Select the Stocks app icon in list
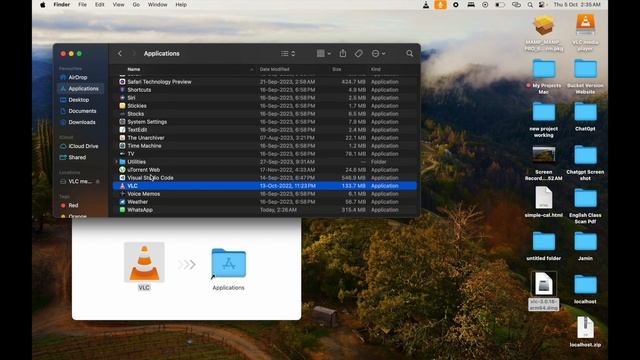The height and width of the screenshot is (360, 640). 122,114
